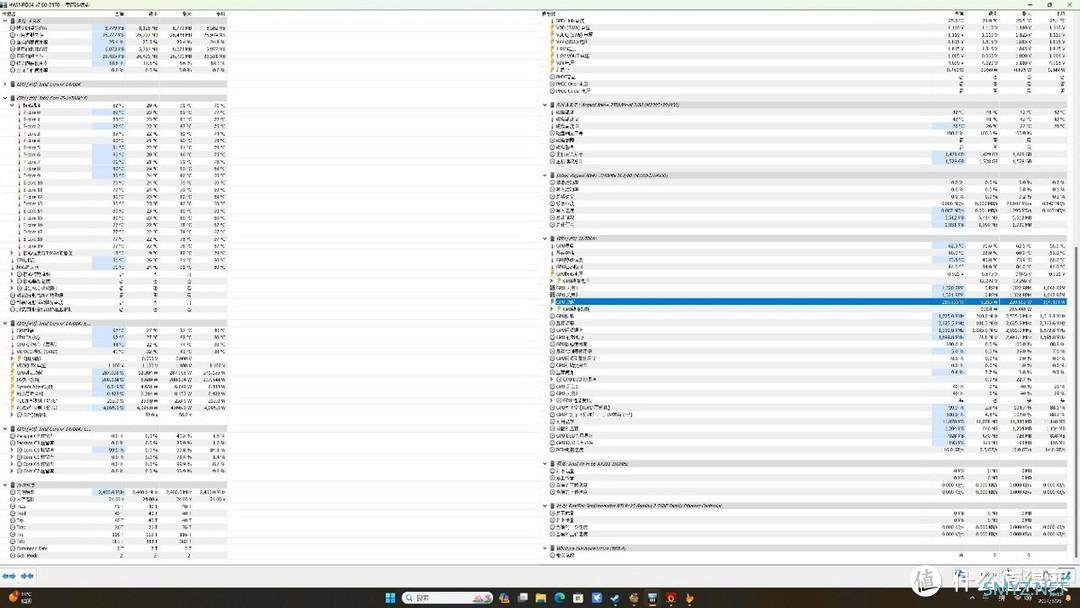Collapse the CPU C-State Residency section

(x=6, y=428)
